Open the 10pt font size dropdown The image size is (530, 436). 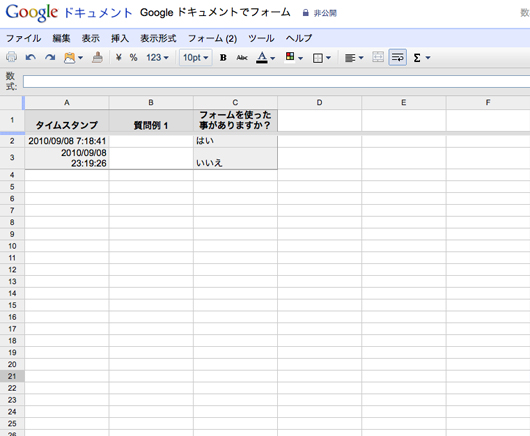(196, 58)
